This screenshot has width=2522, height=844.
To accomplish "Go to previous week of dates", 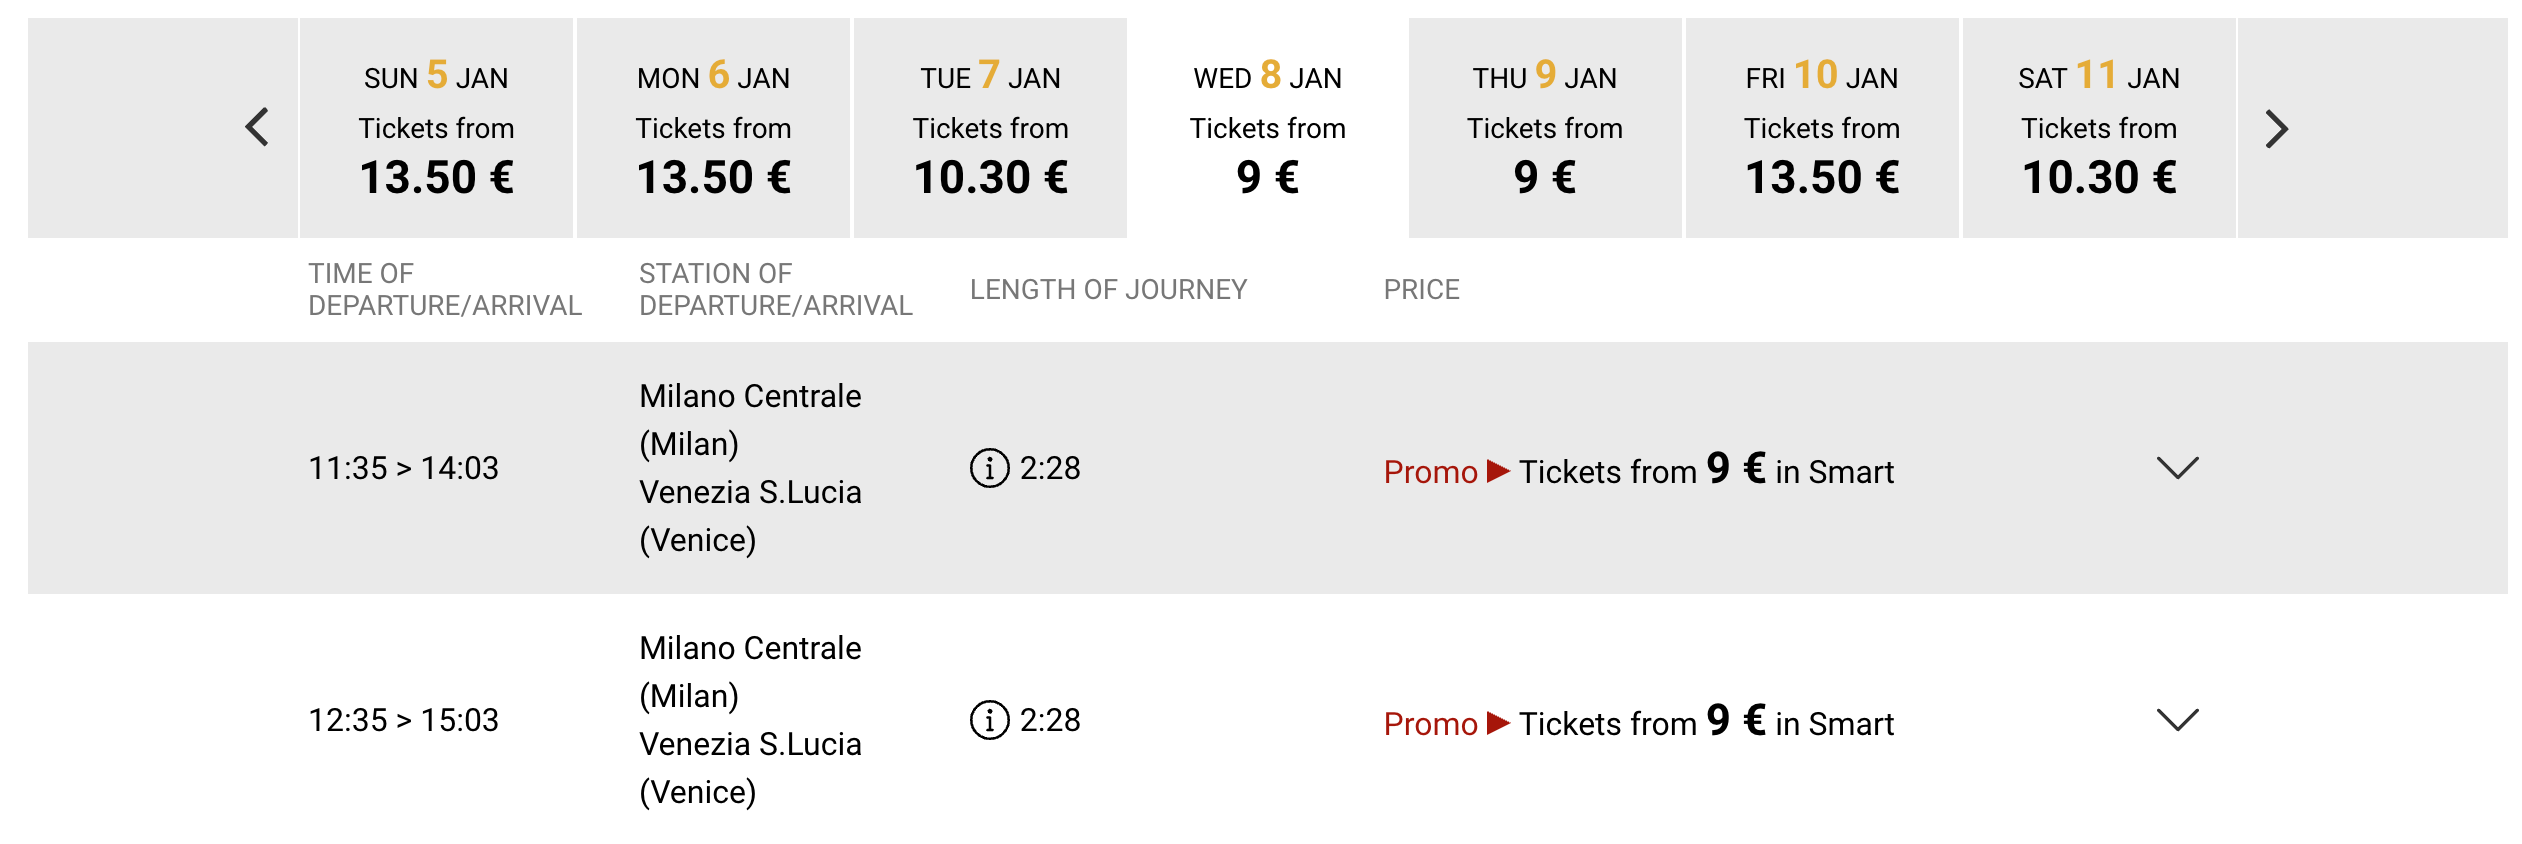I will click(257, 127).
